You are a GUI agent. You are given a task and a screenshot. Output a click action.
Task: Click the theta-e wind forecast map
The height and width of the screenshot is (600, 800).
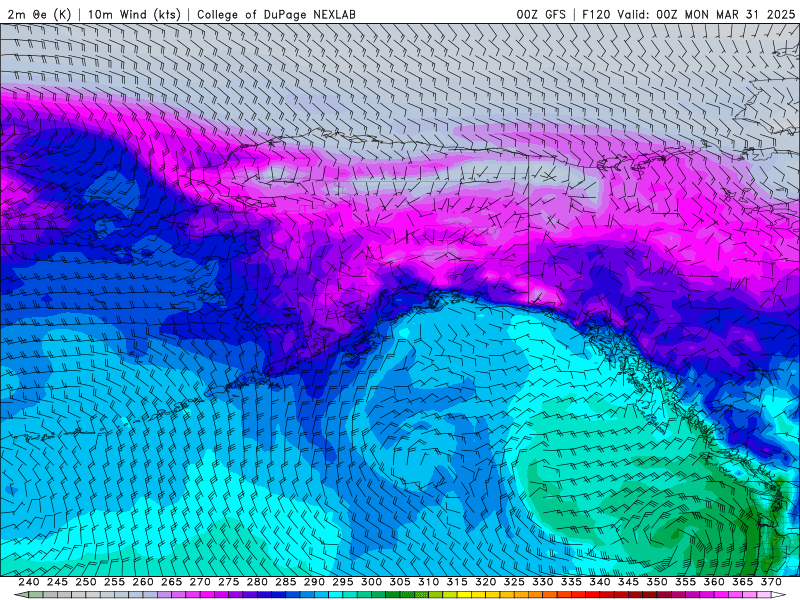(400, 300)
